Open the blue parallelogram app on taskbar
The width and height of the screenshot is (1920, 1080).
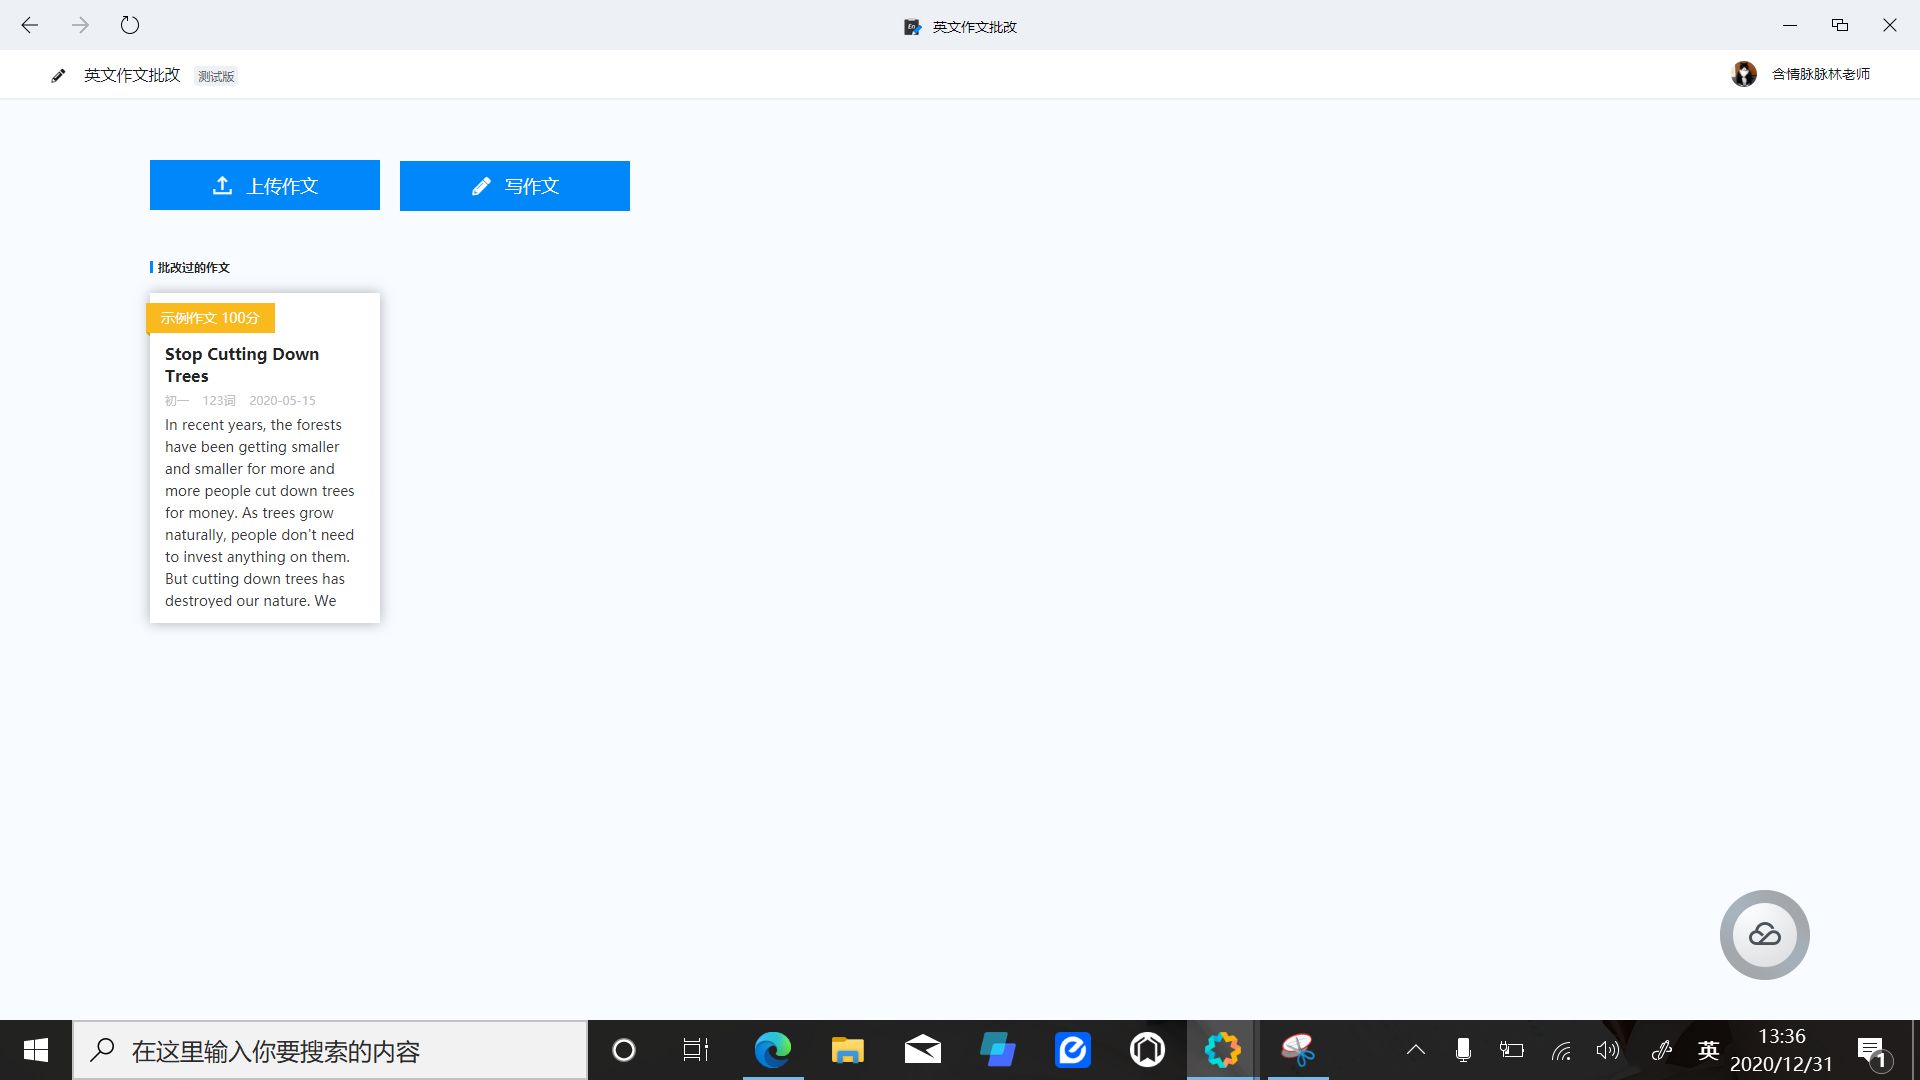tap(998, 1050)
